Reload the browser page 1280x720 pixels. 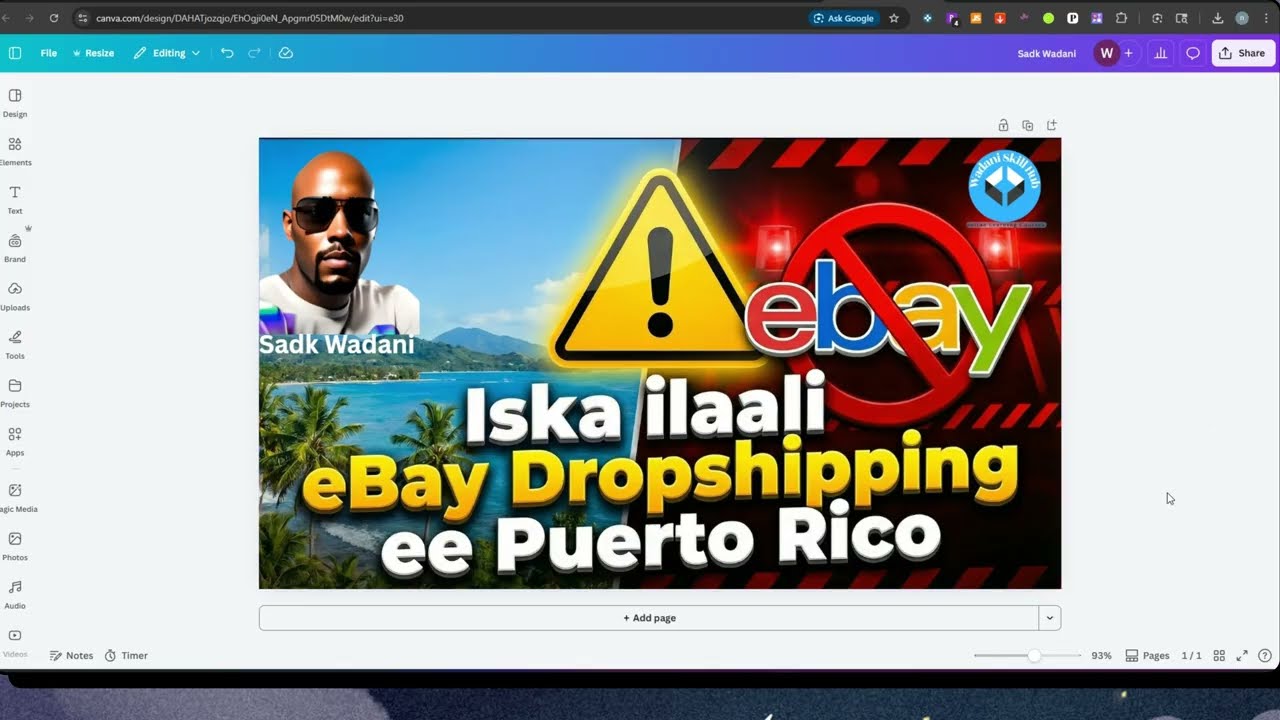[x=53, y=18]
